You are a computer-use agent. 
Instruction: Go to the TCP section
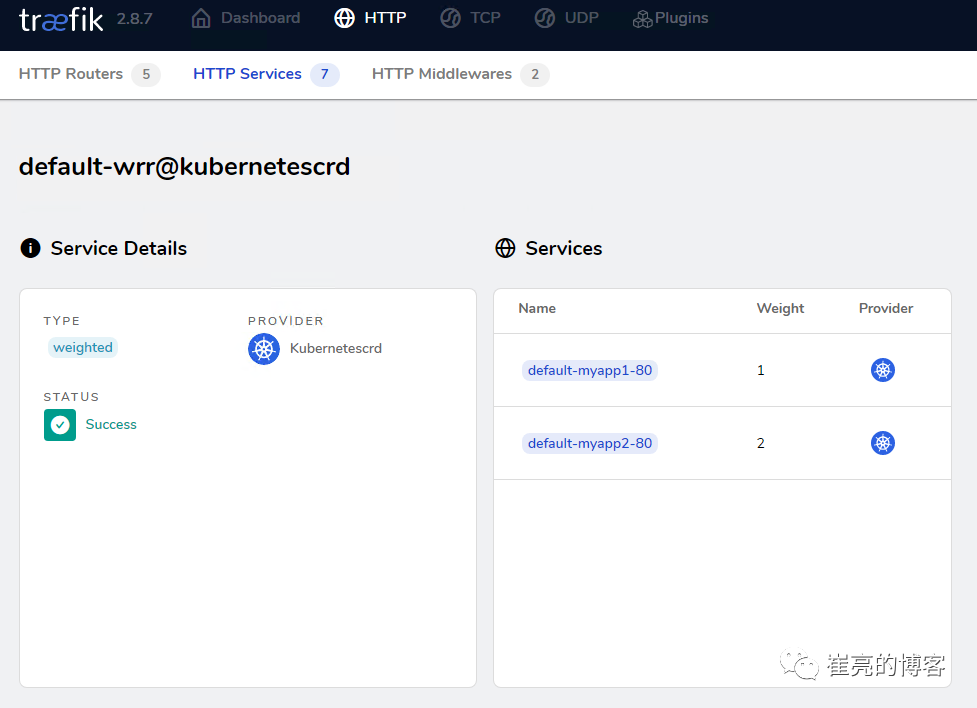click(470, 18)
